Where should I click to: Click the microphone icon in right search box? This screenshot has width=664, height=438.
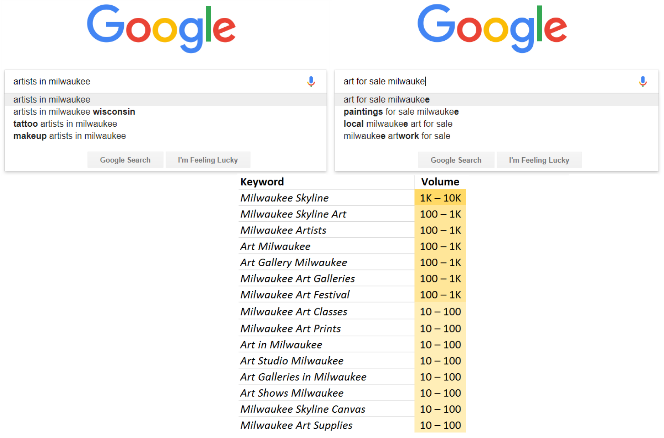pos(642,81)
